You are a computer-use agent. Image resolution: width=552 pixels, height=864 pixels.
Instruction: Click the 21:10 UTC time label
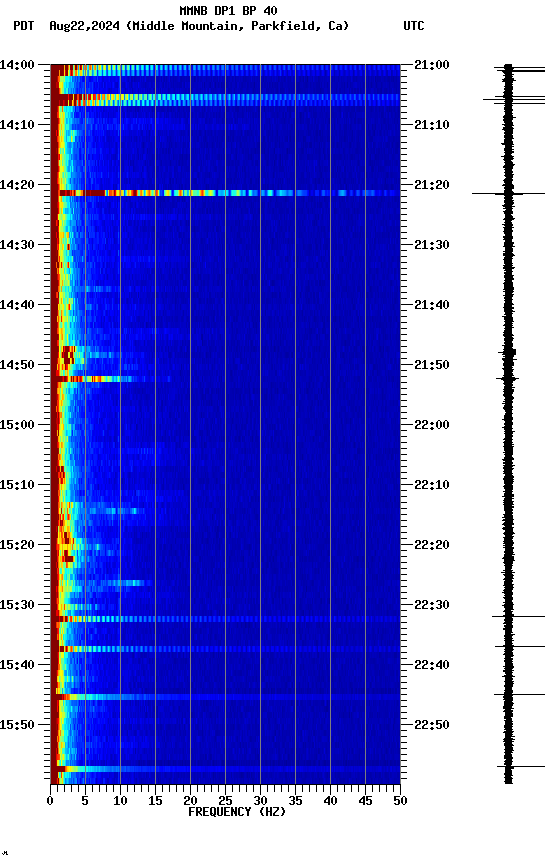click(431, 125)
